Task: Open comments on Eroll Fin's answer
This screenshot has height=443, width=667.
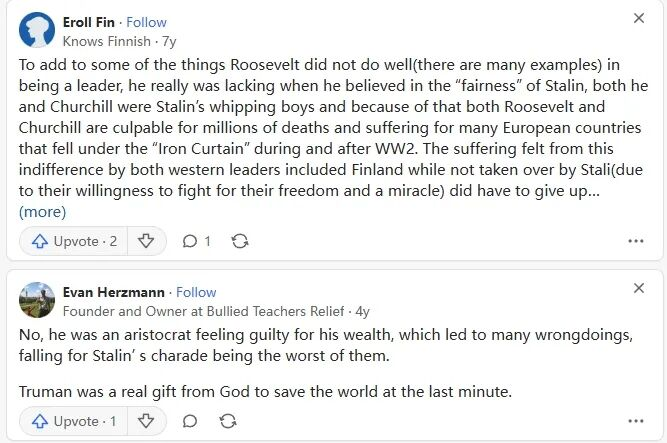Action: click(x=195, y=241)
